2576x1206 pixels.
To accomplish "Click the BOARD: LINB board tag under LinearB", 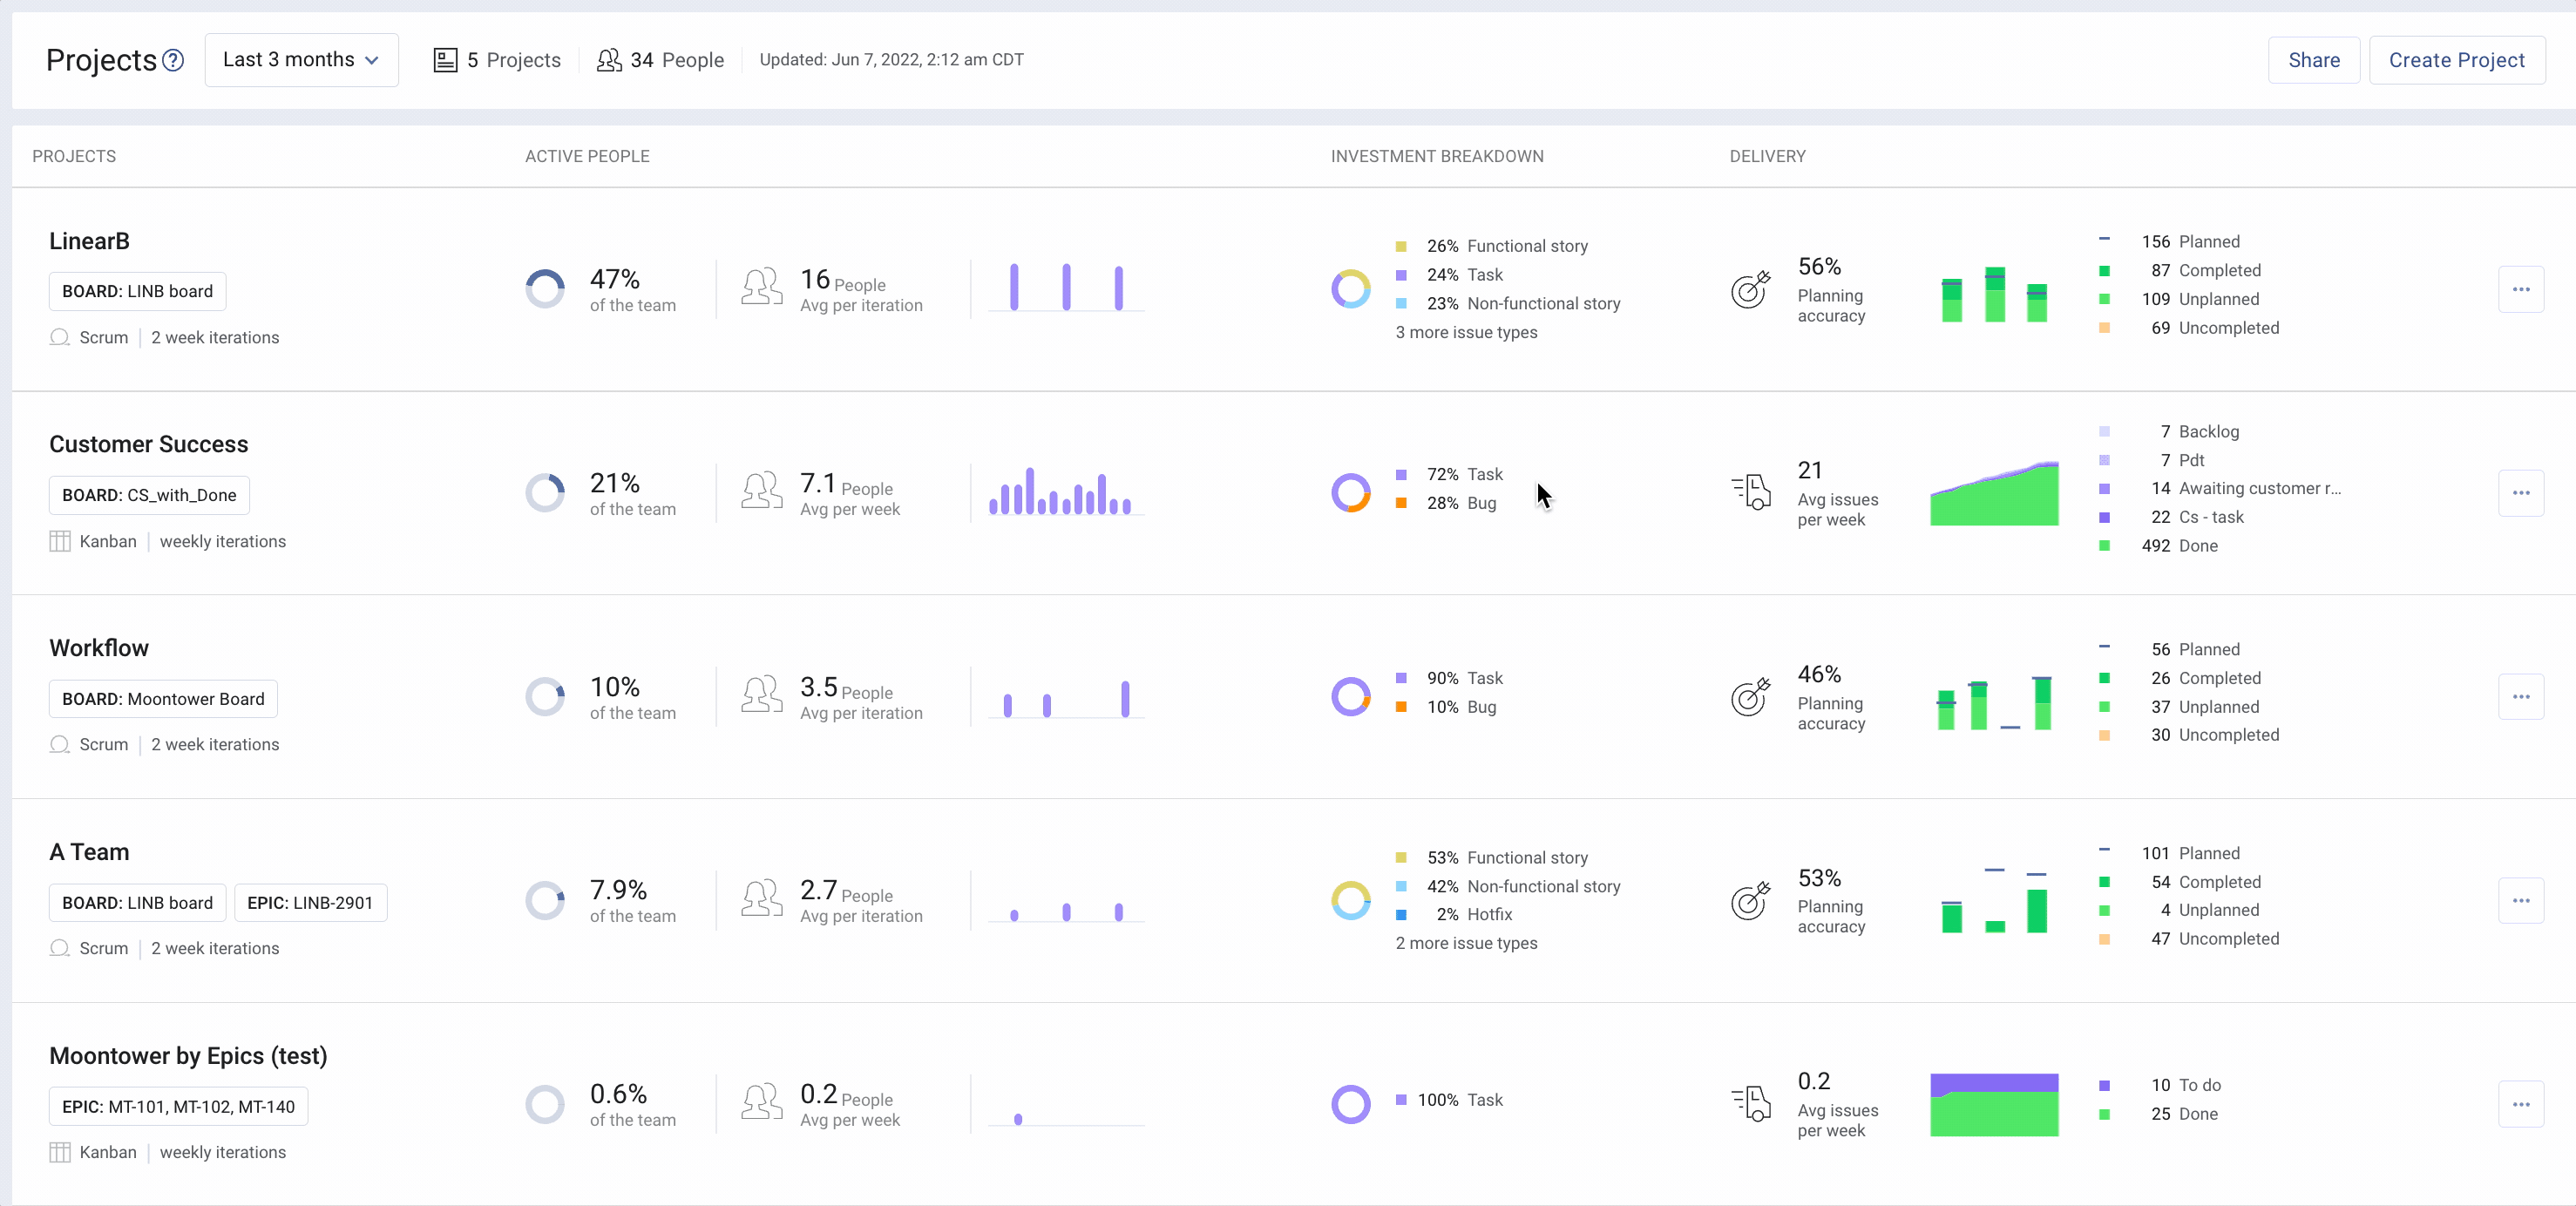I will [137, 291].
